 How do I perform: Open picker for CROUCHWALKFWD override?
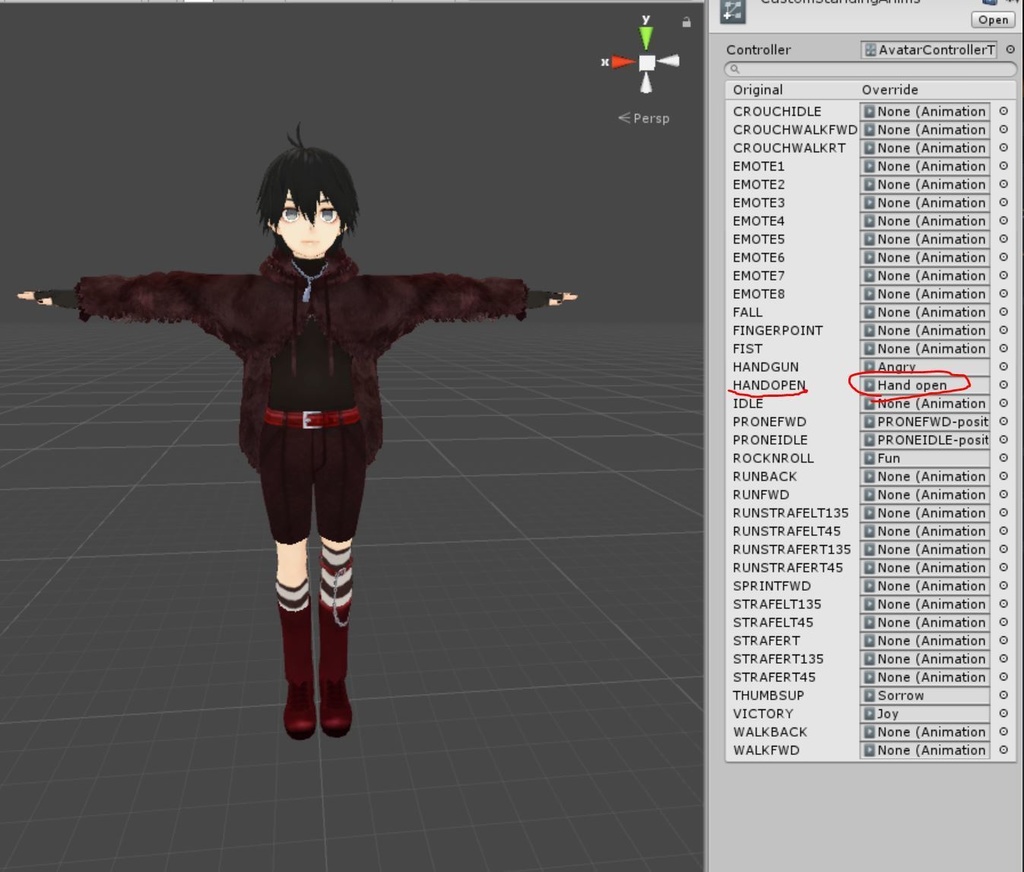(x=1004, y=130)
